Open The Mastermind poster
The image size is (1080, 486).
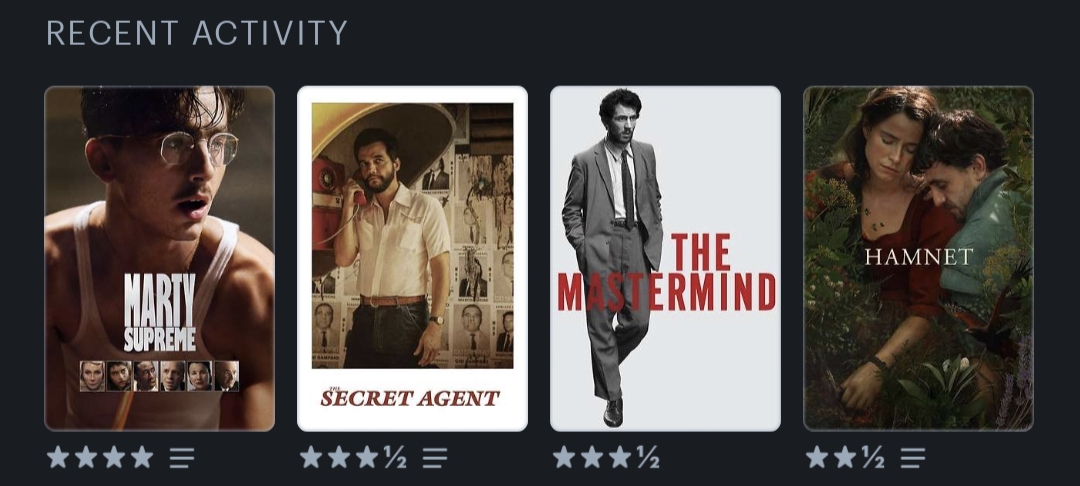[665, 258]
